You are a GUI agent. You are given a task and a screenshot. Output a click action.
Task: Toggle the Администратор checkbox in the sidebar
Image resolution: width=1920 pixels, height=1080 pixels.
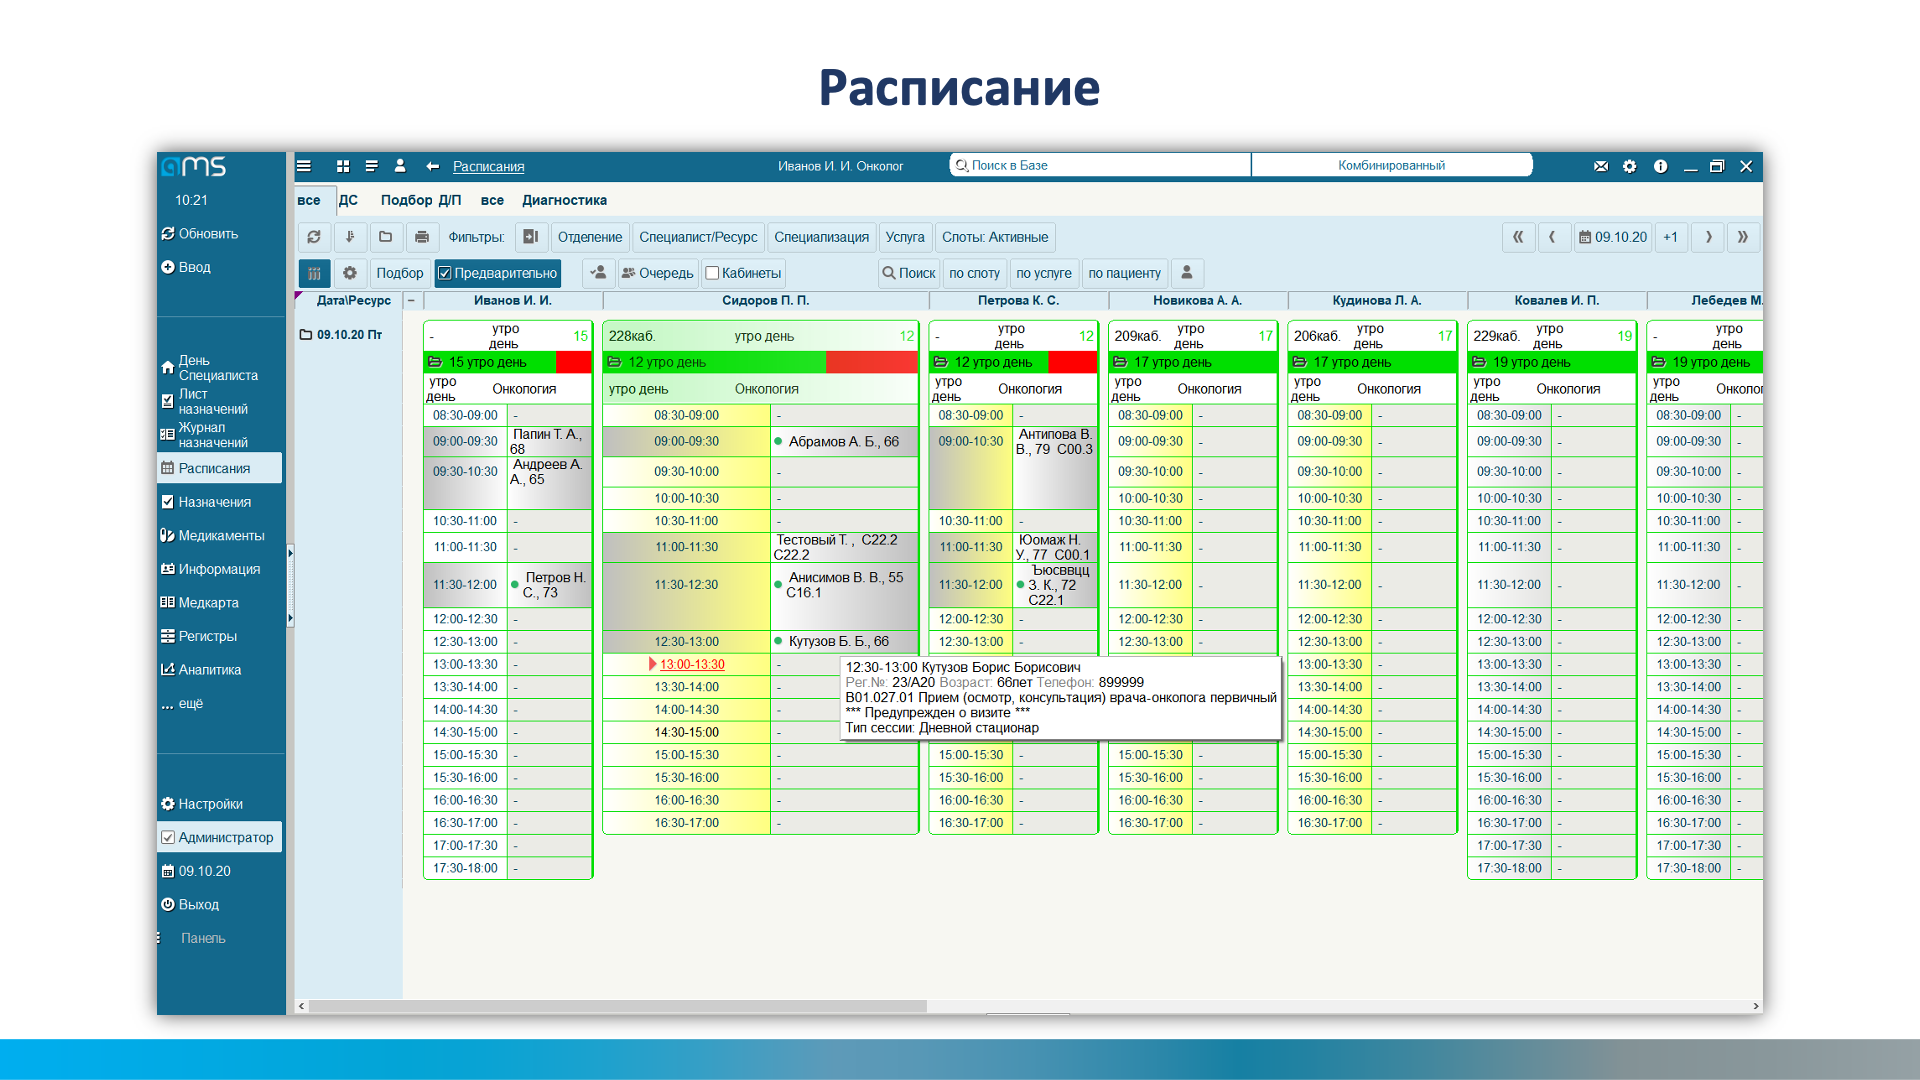click(x=168, y=837)
